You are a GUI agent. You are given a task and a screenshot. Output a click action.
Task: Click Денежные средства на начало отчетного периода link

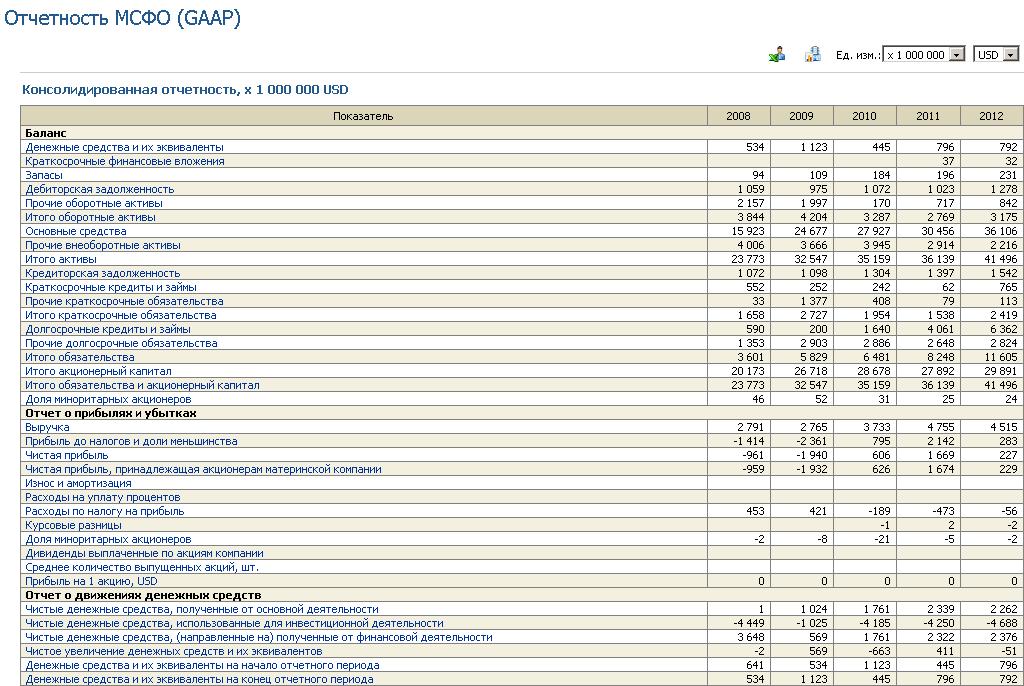click(202, 666)
